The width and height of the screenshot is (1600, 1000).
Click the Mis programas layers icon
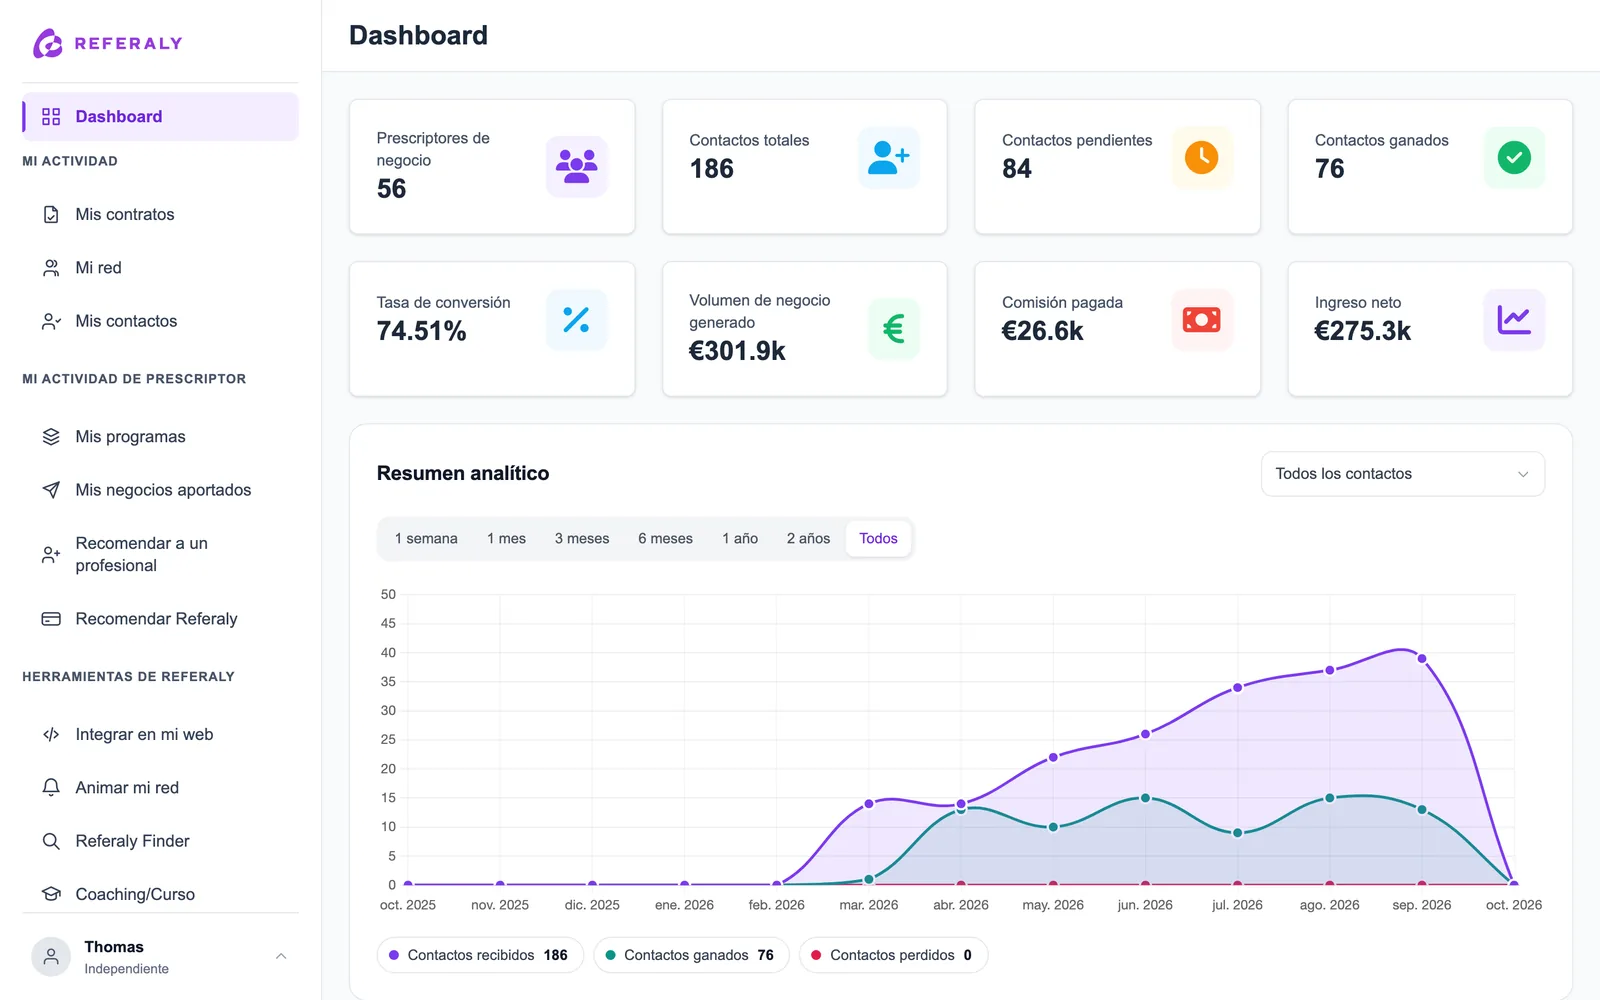51,437
